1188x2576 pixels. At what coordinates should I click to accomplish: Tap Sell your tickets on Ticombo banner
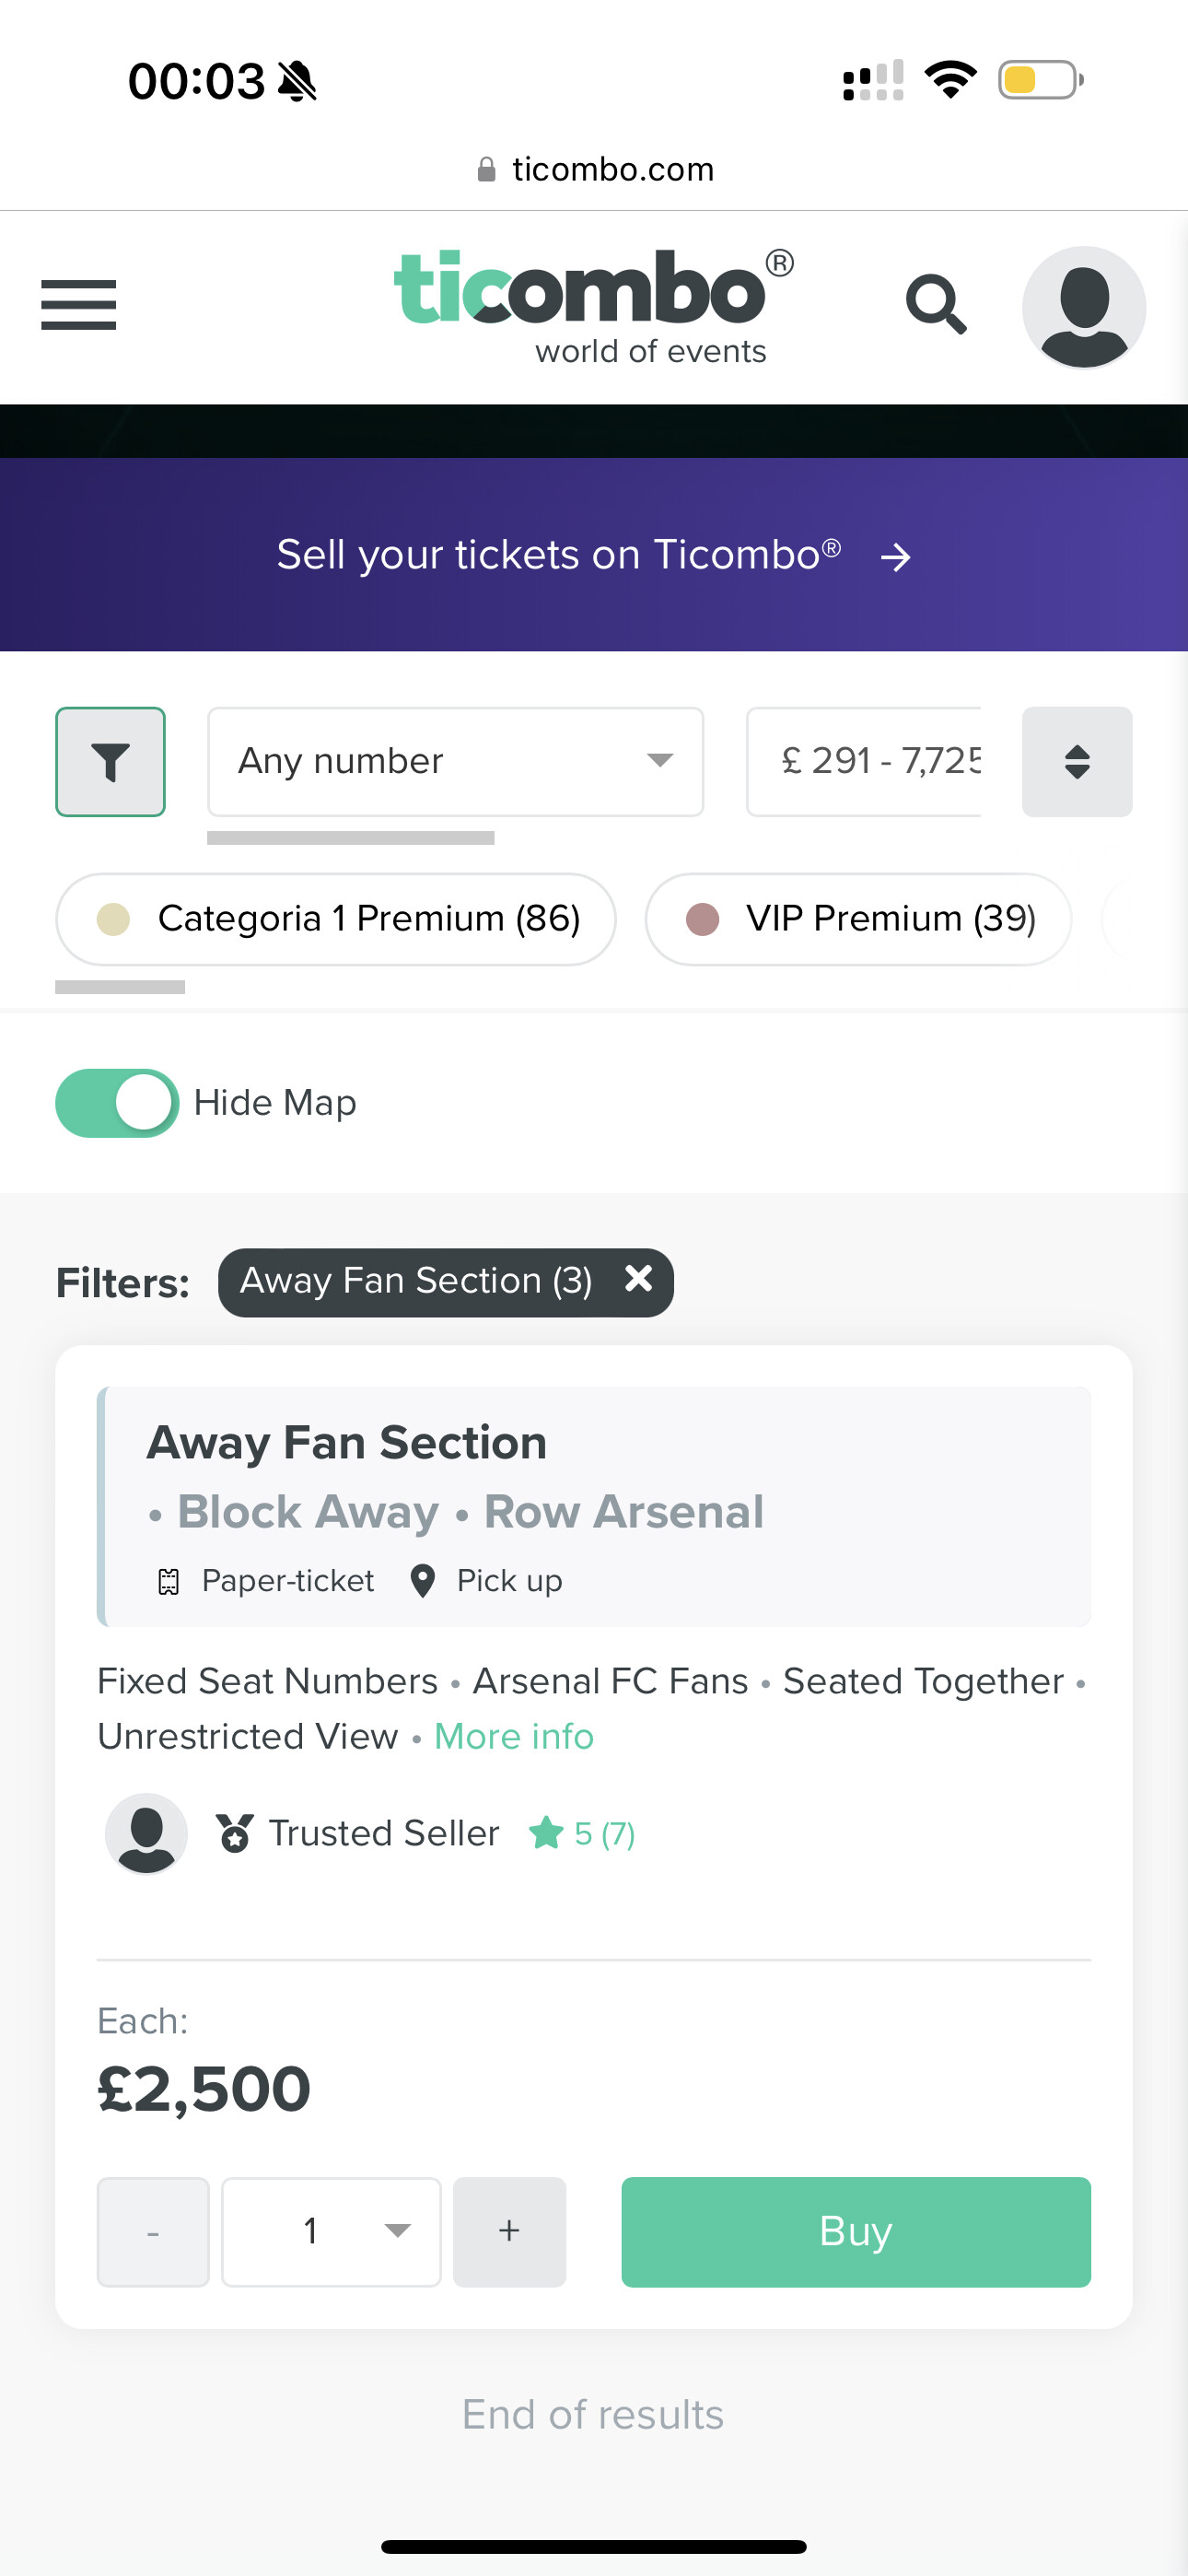(594, 555)
